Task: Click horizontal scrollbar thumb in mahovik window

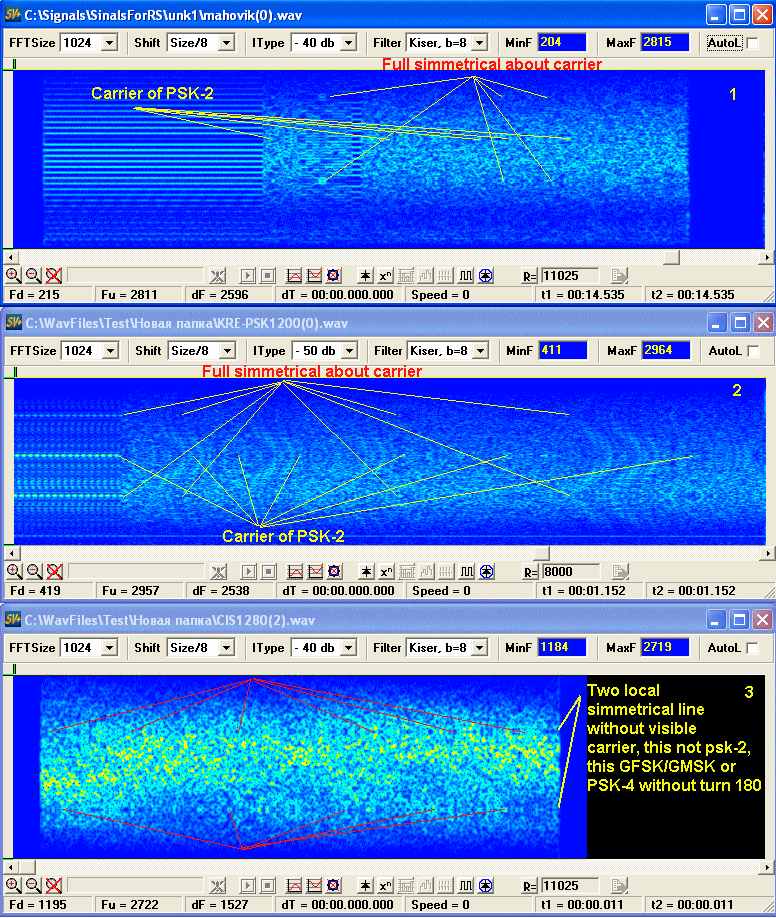Action: click(x=672, y=257)
